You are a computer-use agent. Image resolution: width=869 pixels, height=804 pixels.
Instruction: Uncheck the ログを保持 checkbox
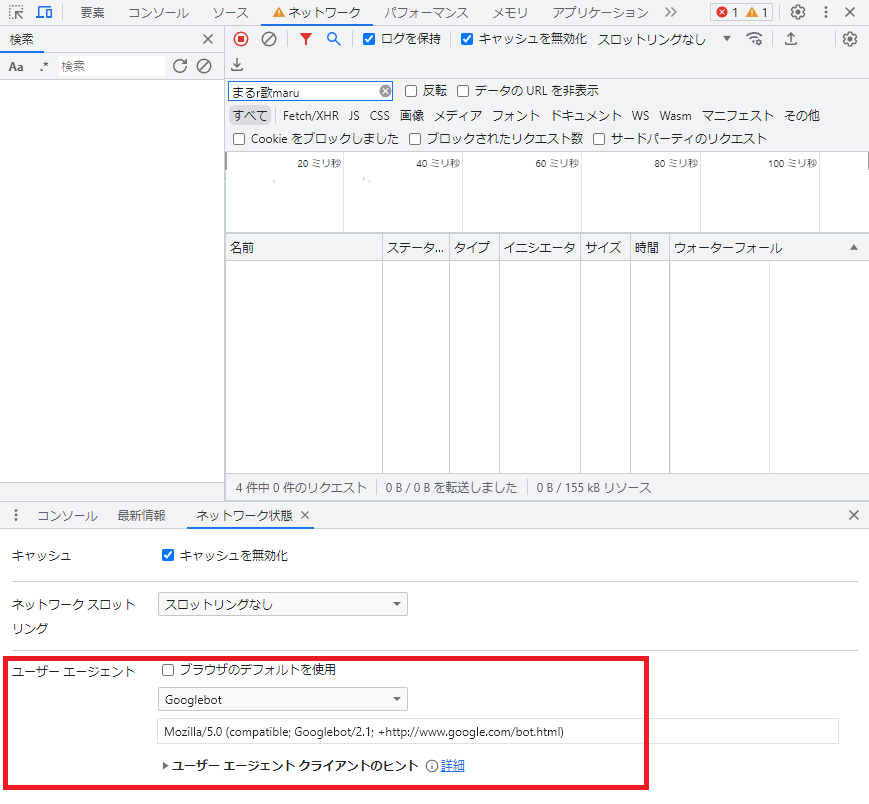tap(369, 39)
